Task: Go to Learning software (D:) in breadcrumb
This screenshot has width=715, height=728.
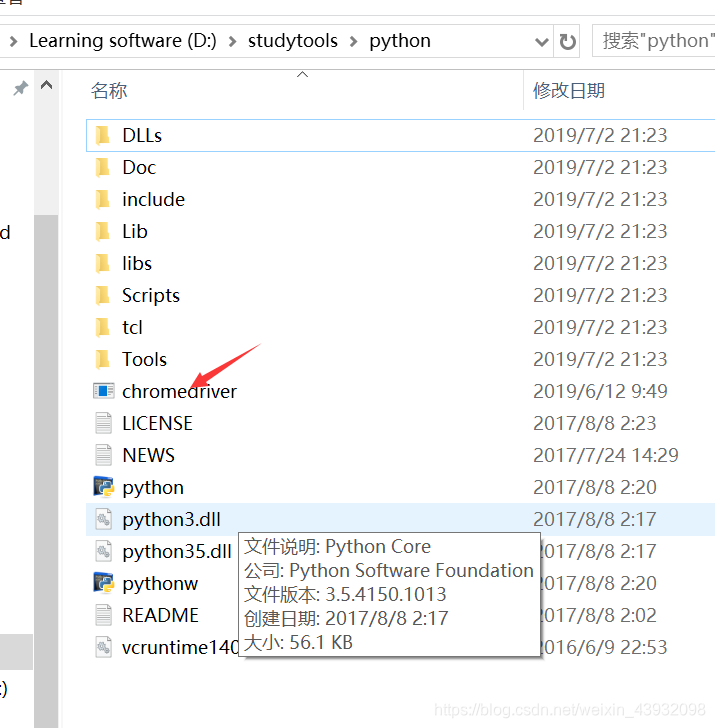Action: pyautogui.click(x=123, y=41)
